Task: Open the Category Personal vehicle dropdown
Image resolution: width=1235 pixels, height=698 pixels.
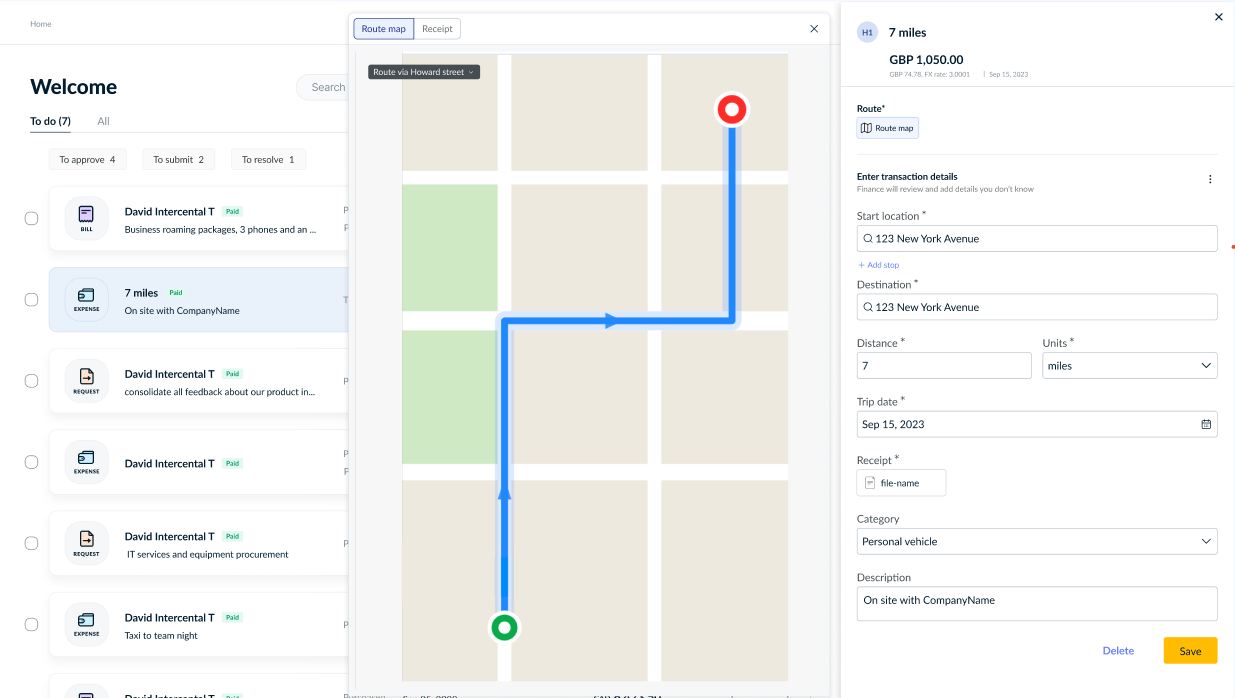Action: pyautogui.click(x=1037, y=541)
